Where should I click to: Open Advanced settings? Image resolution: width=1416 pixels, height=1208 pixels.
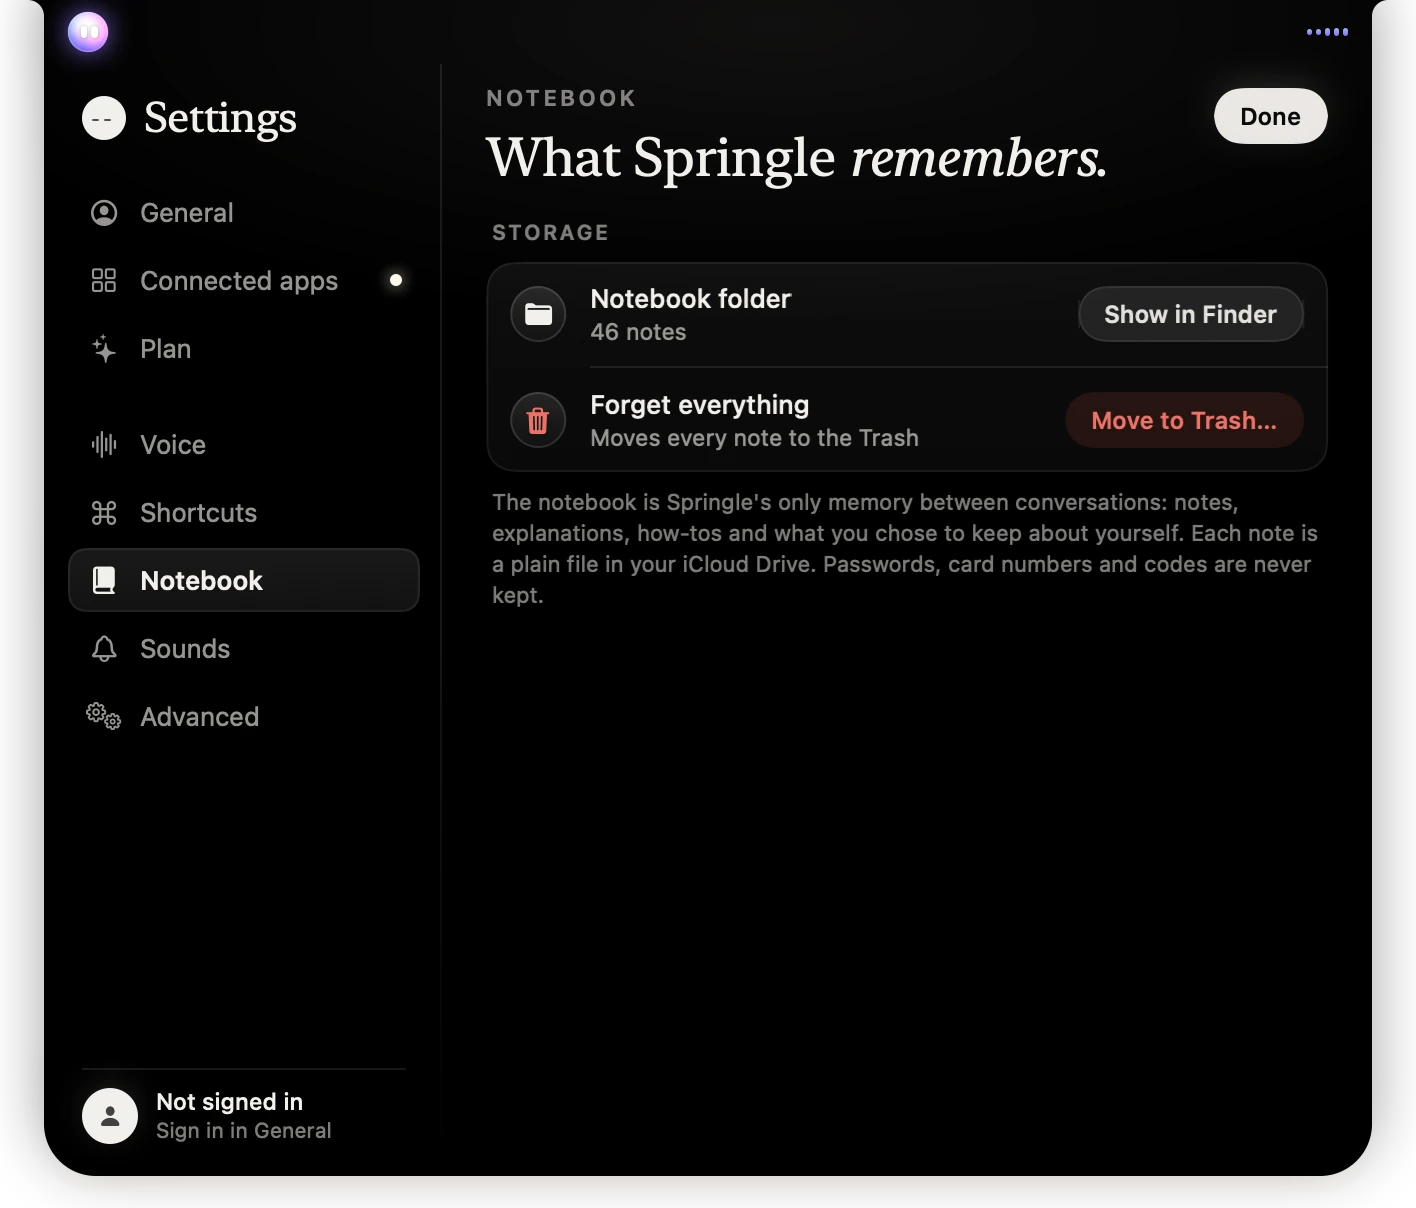[244, 717]
